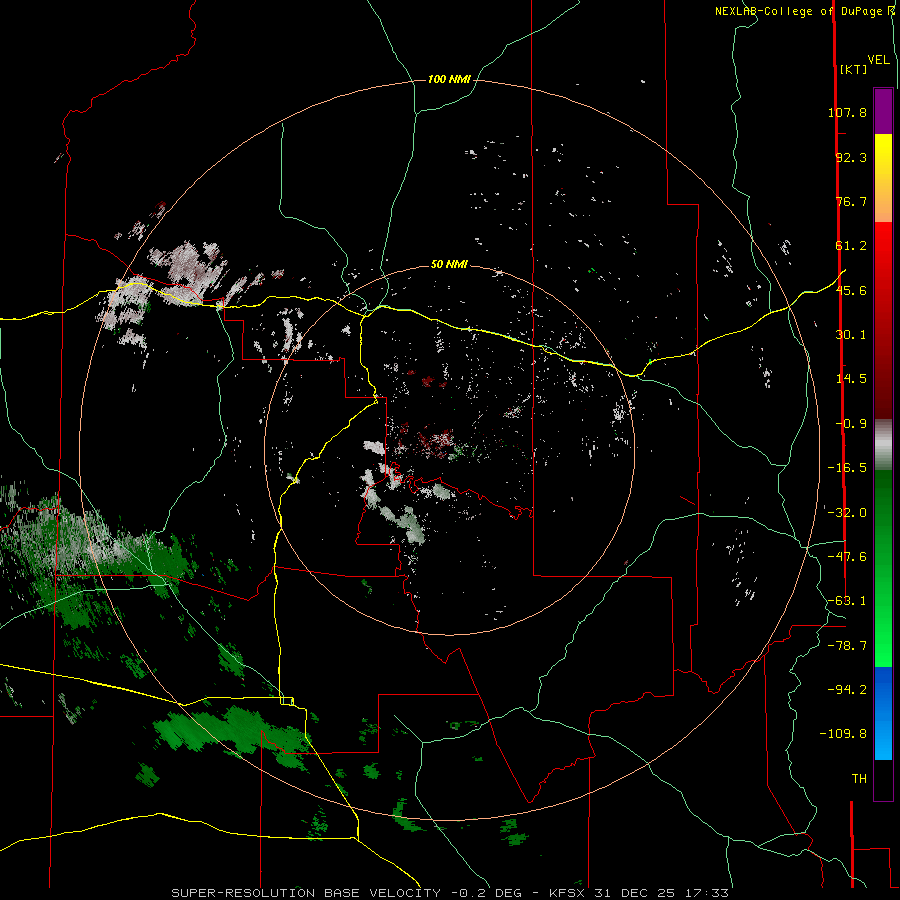Click the 100 NMI range ring label
The image size is (900, 900).
tap(449, 79)
